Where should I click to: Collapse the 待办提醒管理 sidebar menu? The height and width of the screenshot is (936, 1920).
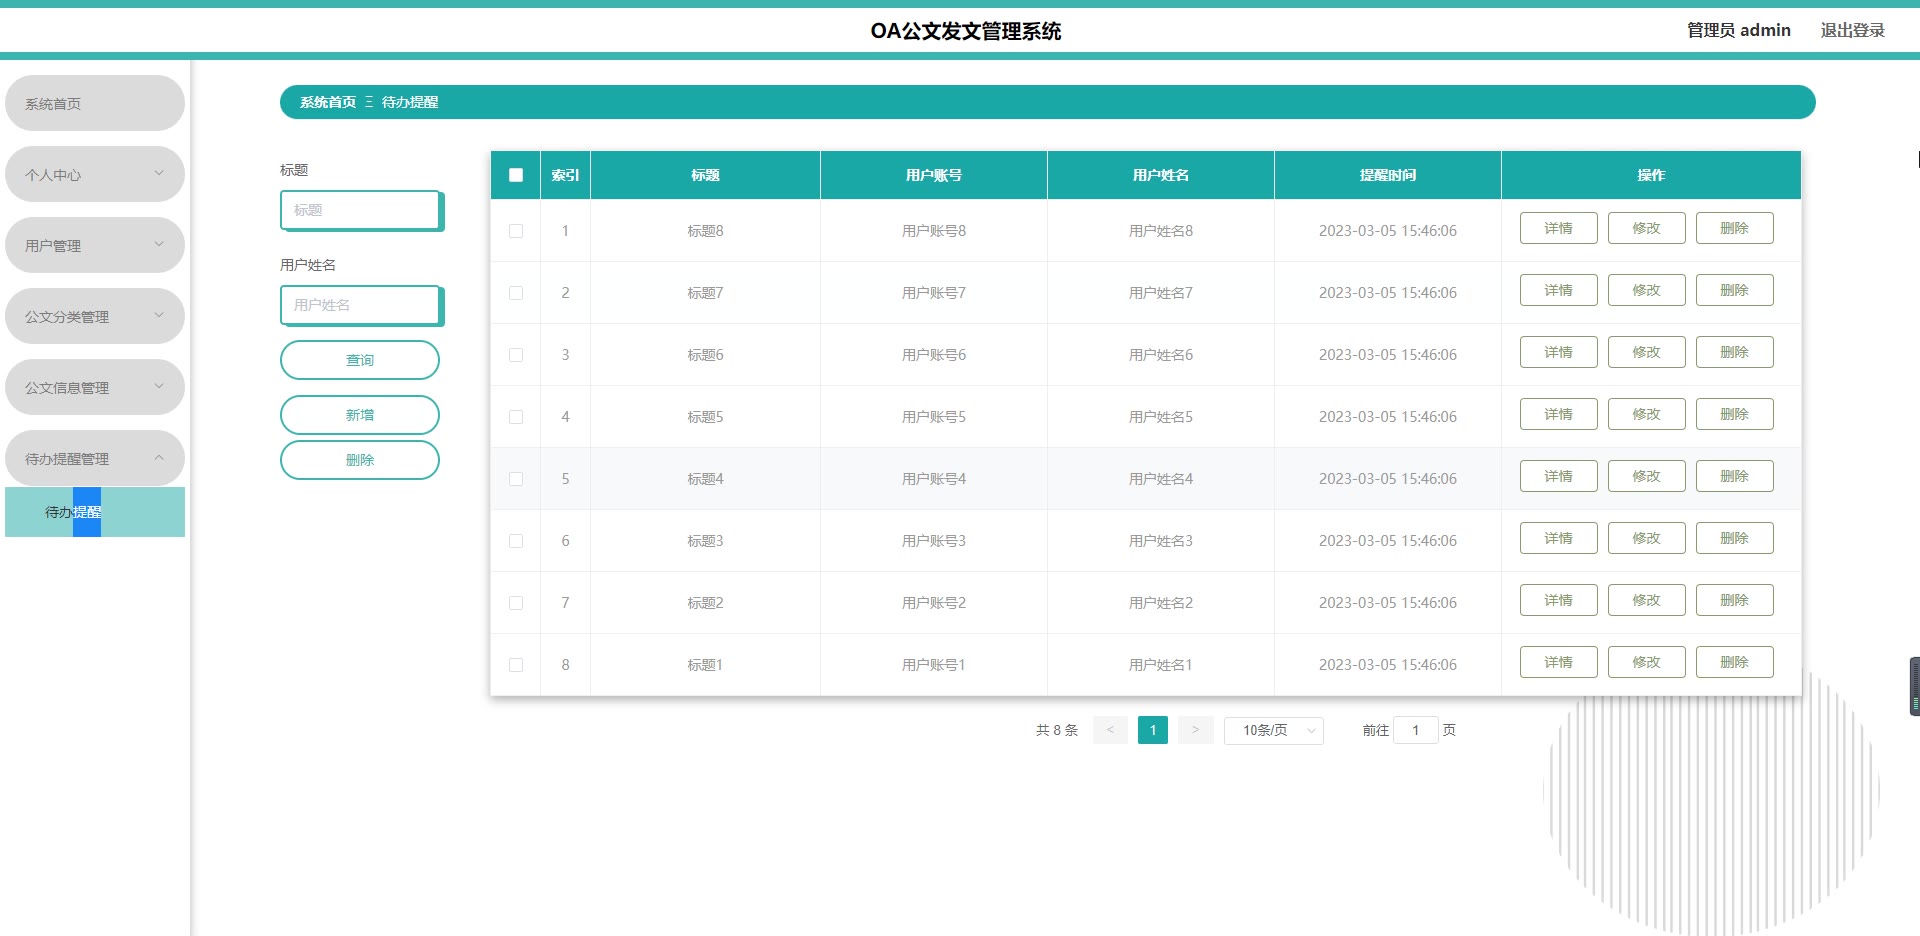pos(95,458)
